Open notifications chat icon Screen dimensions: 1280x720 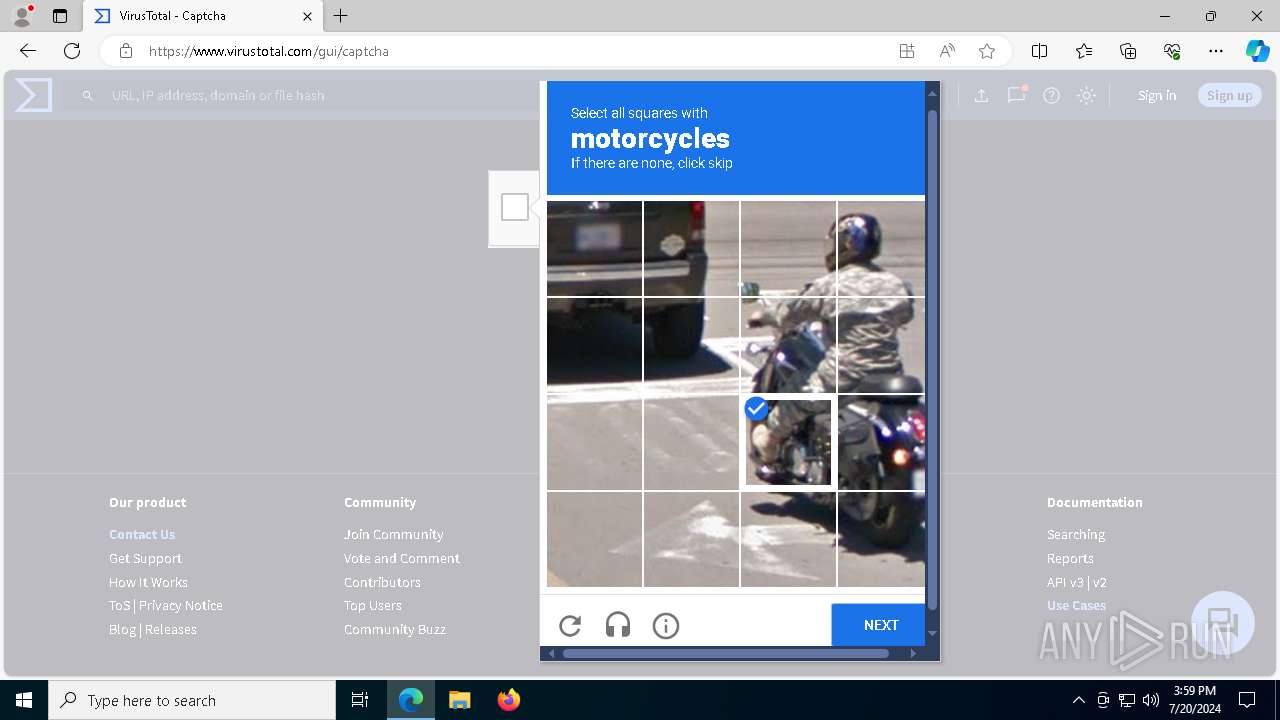[x=1016, y=95]
